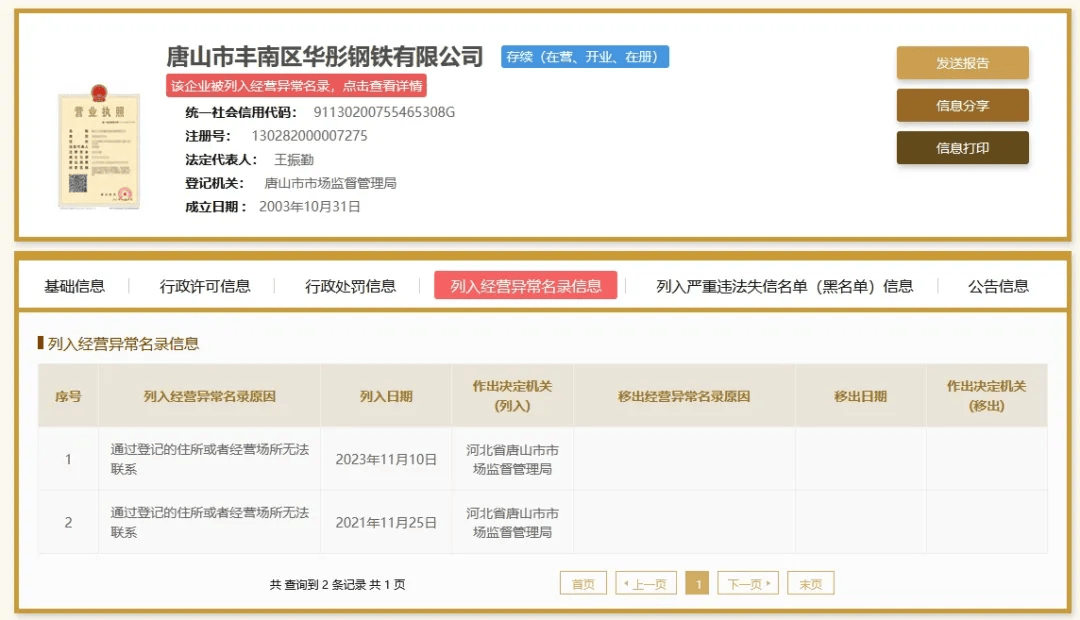Click company name 唐山市丰南区华彤钢铁有限公司
Viewport: 1080px width, 620px height.
pos(324,56)
